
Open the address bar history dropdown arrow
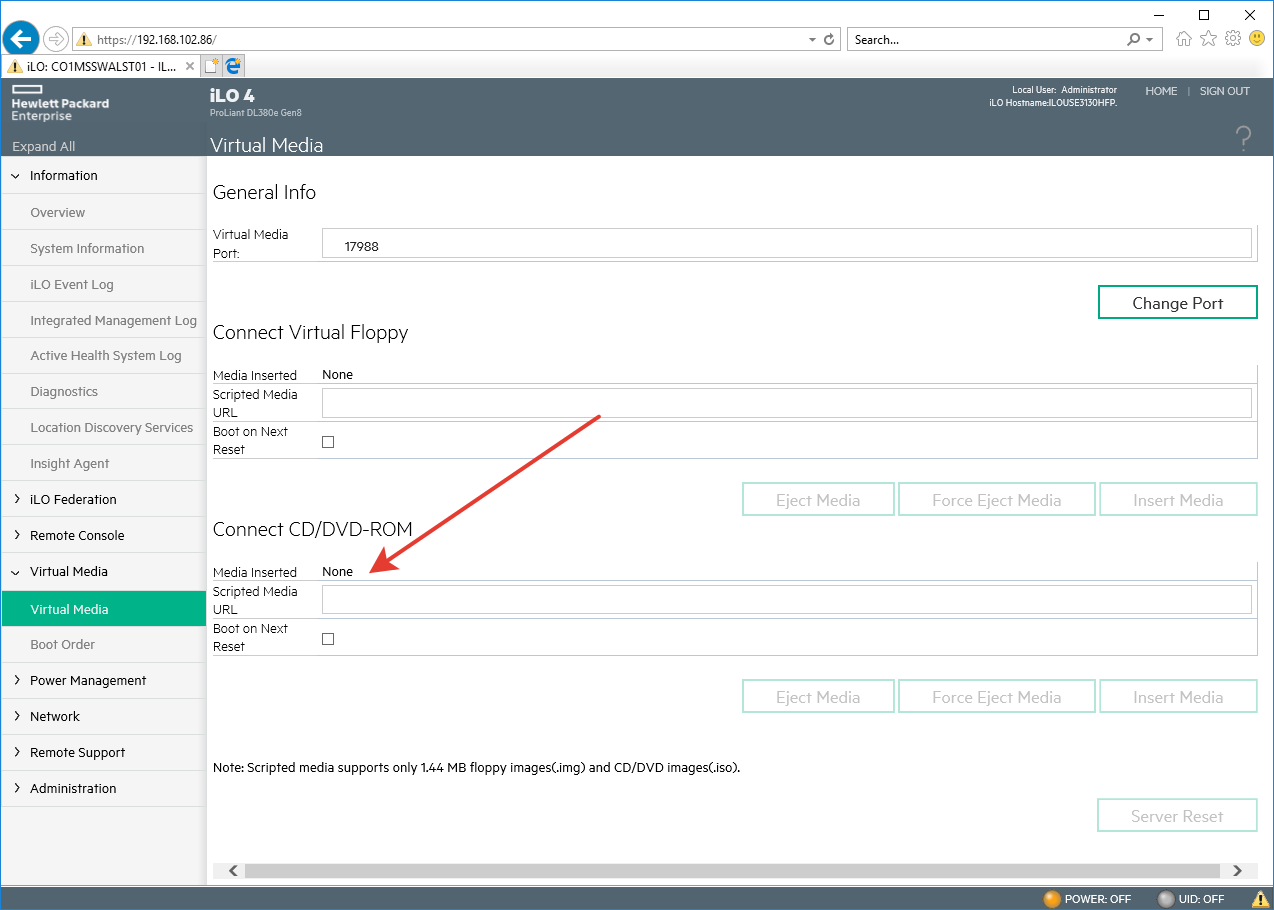click(x=812, y=40)
